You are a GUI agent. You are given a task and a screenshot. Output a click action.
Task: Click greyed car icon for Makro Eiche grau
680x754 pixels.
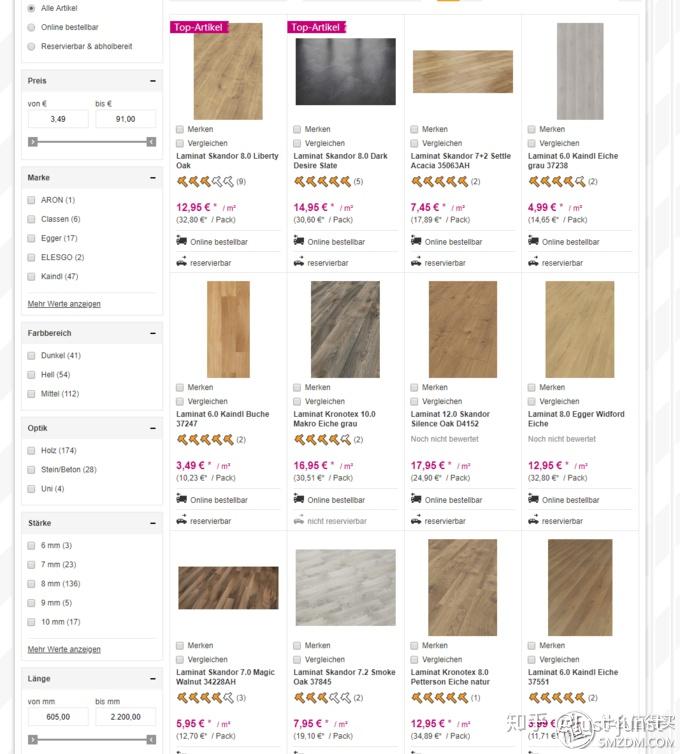click(299, 520)
